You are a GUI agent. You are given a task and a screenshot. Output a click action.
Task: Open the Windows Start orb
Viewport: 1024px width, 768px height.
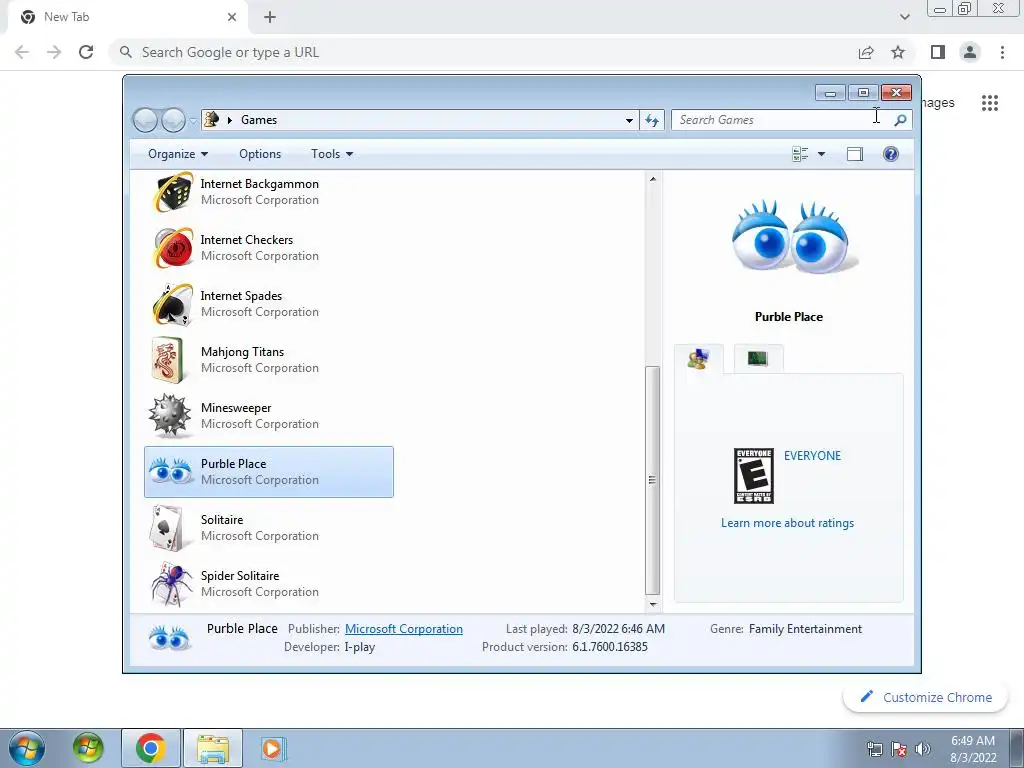[x=27, y=748]
